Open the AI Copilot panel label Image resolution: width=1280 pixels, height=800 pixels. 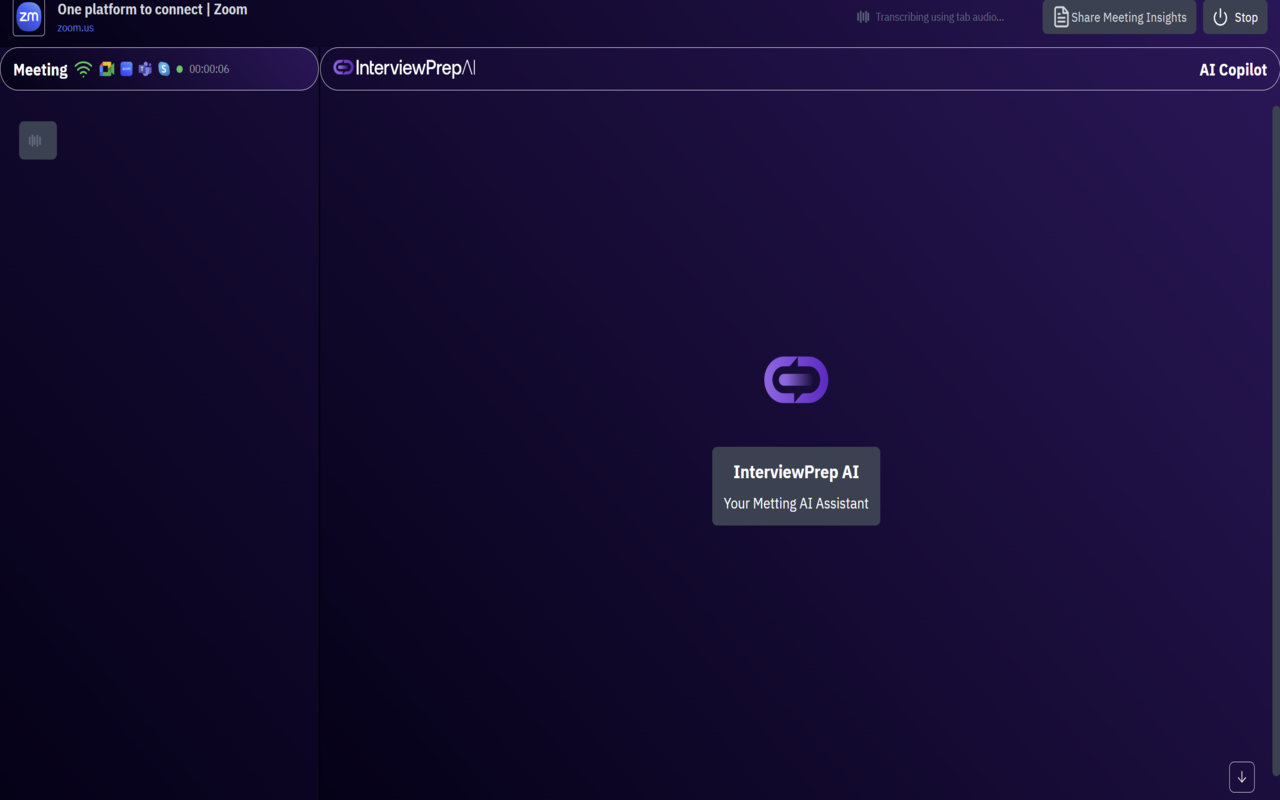coord(1233,70)
